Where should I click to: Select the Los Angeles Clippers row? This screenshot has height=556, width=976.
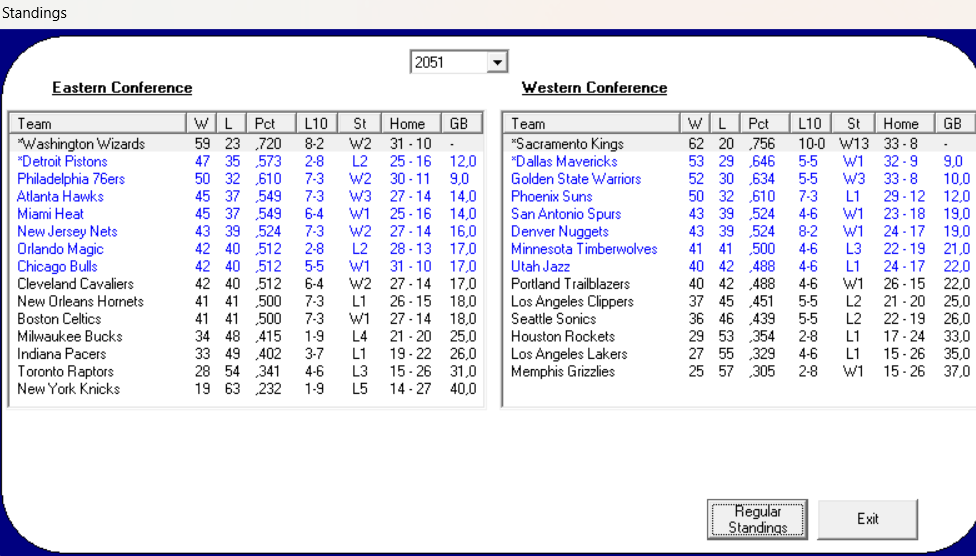point(740,301)
